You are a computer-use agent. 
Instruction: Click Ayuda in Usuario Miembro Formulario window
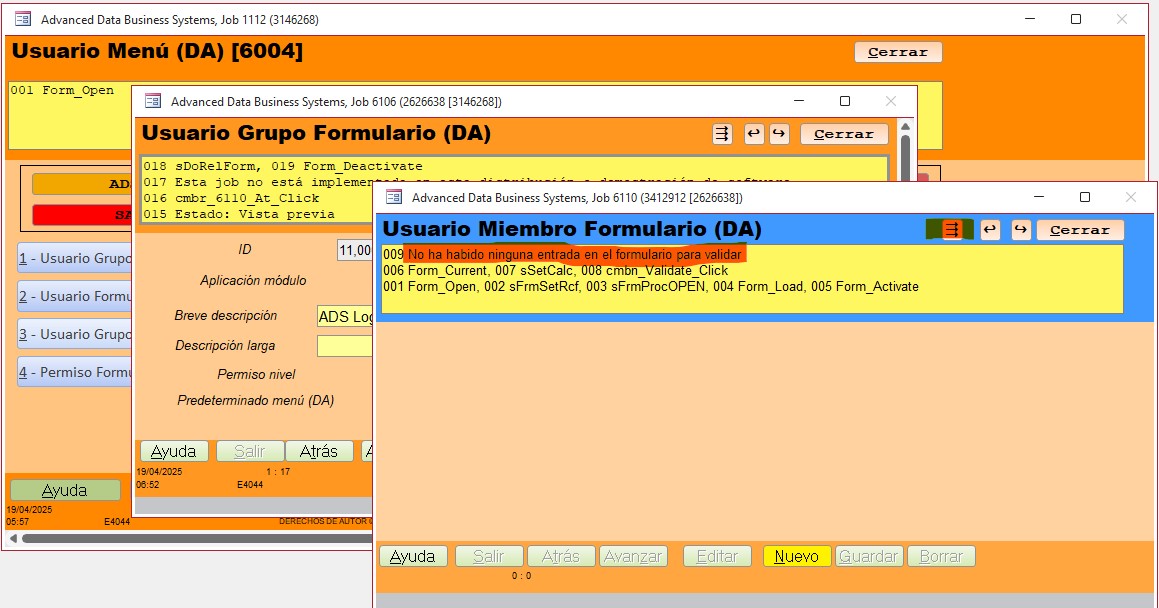point(413,556)
